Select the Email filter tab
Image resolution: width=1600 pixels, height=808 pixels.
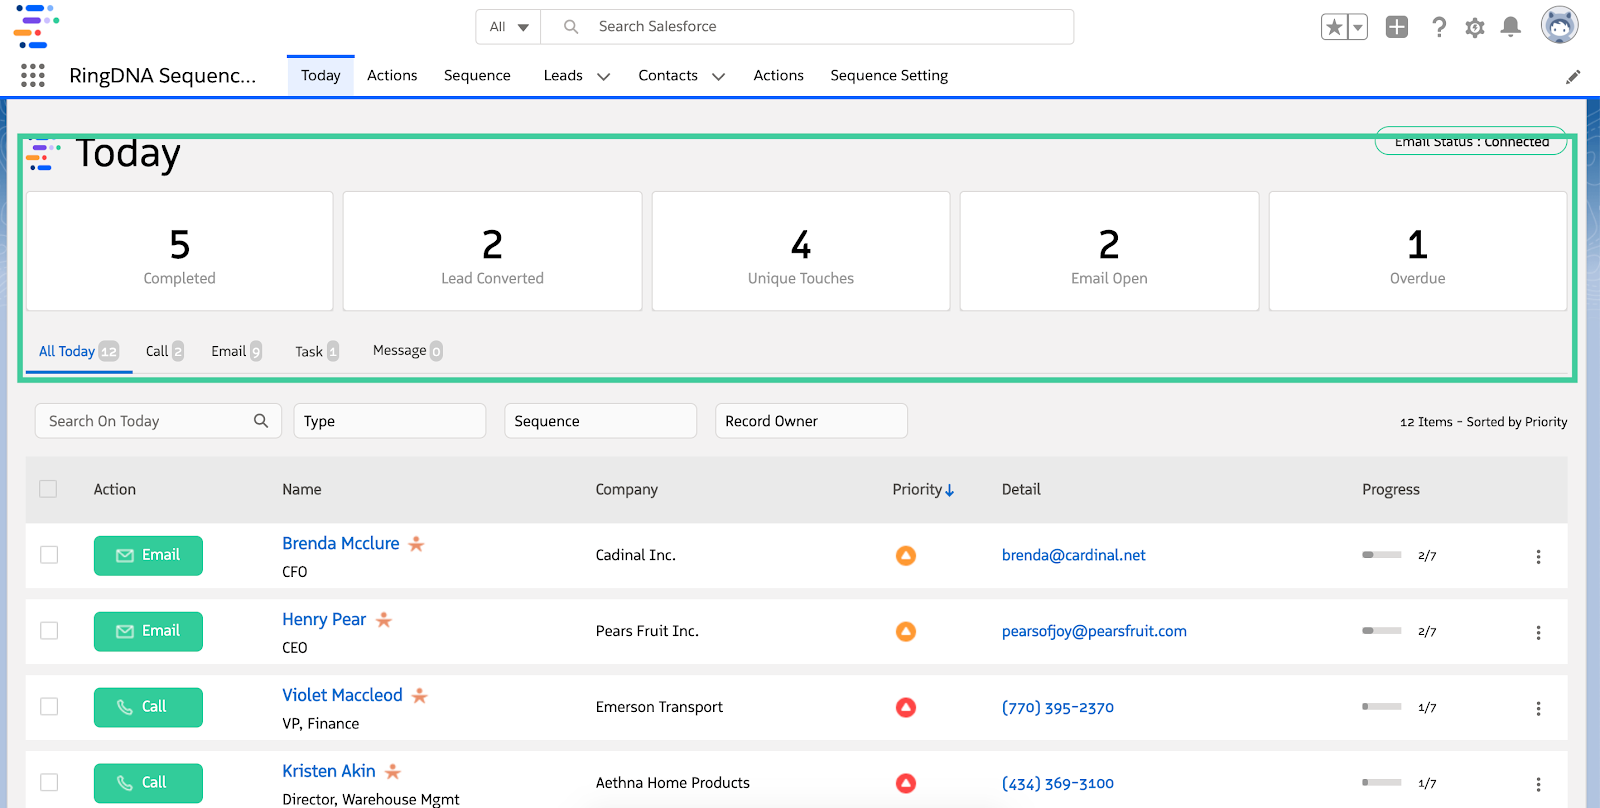pyautogui.click(x=237, y=351)
